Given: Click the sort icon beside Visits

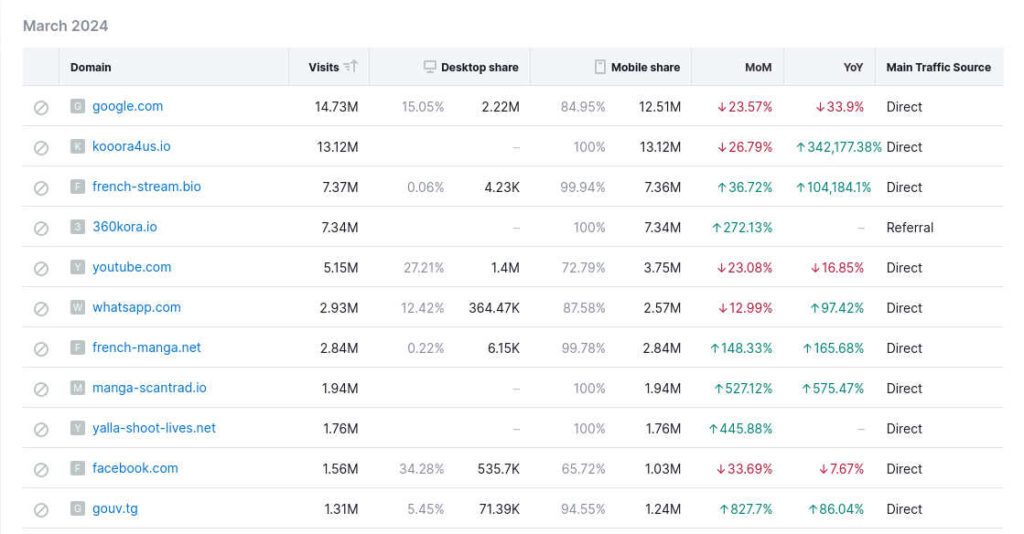Looking at the screenshot, I should tap(351, 66).
